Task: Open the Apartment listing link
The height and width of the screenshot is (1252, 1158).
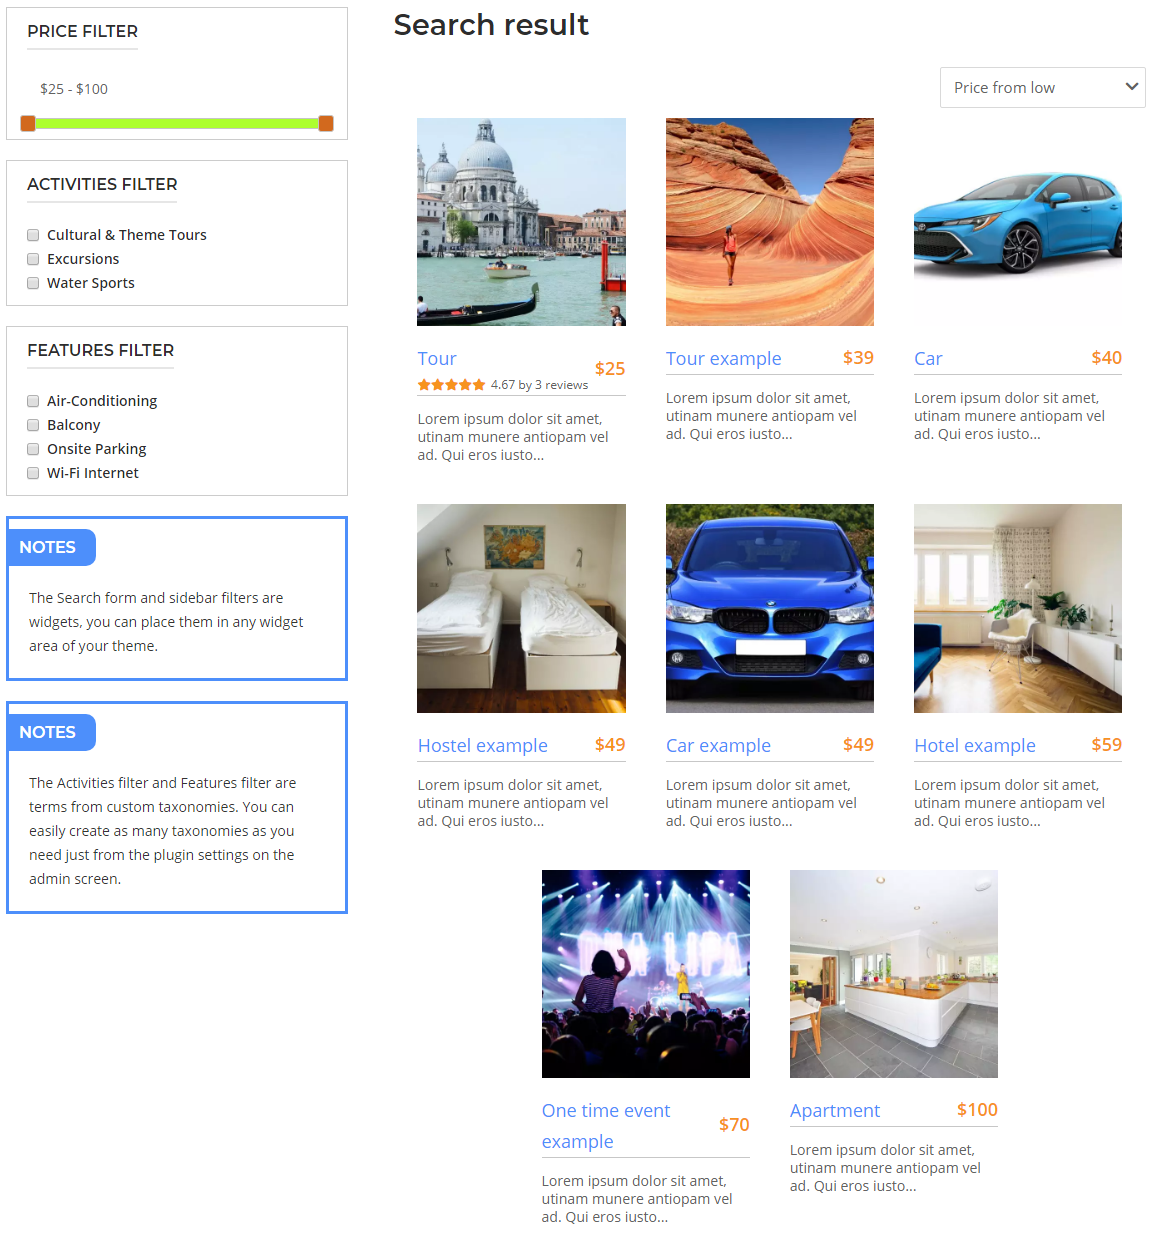Action: pyautogui.click(x=835, y=1110)
